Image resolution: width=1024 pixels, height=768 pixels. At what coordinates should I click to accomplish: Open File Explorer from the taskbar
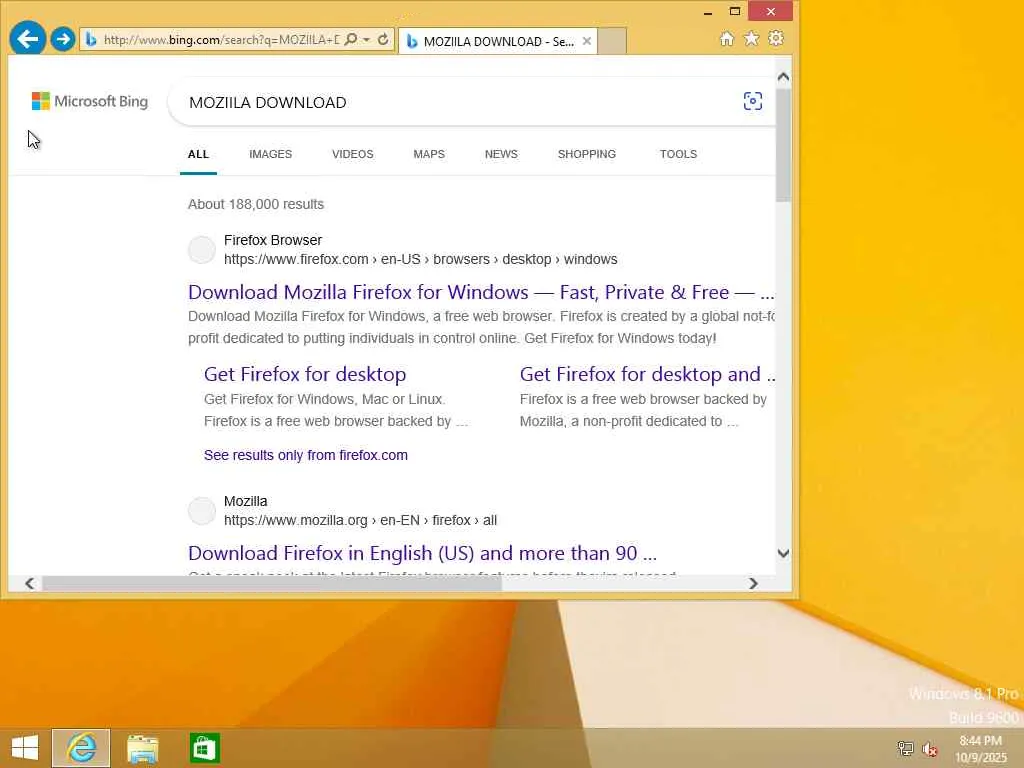coord(142,748)
